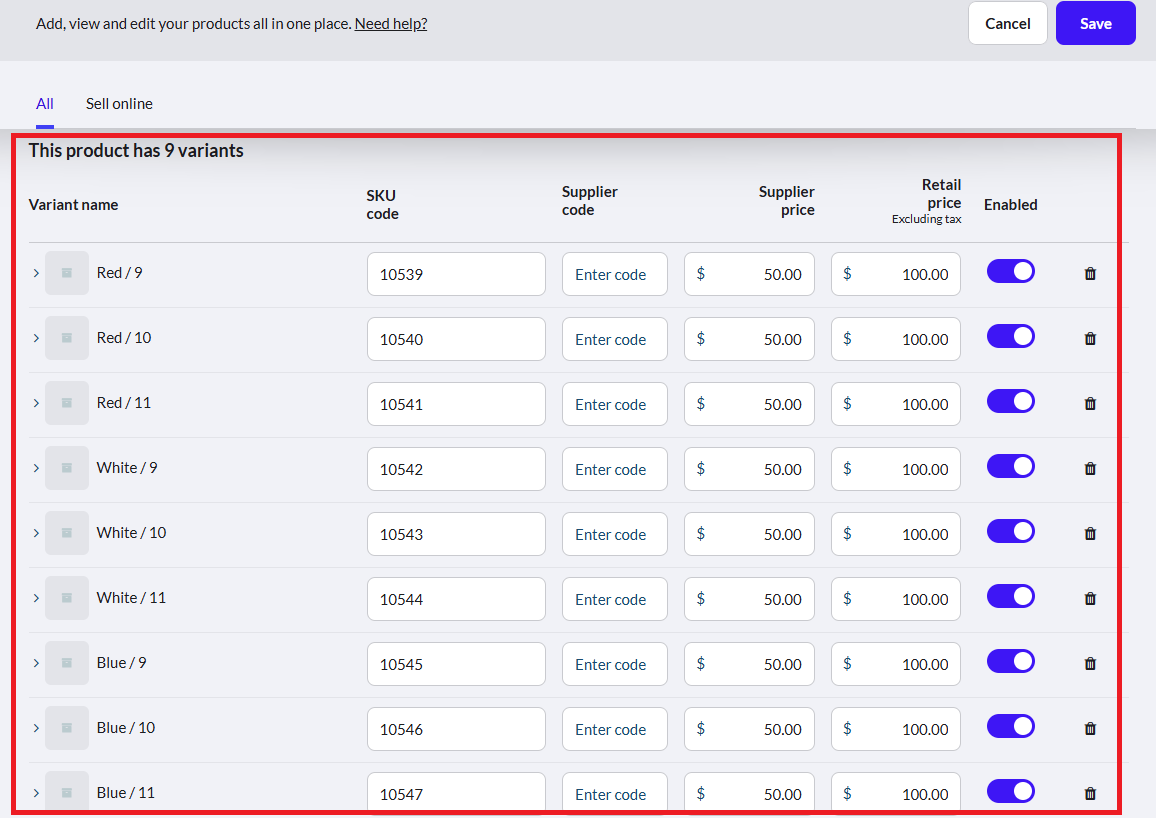1156x818 pixels.
Task: Open the White / 9 image placeholder
Action: point(66,467)
